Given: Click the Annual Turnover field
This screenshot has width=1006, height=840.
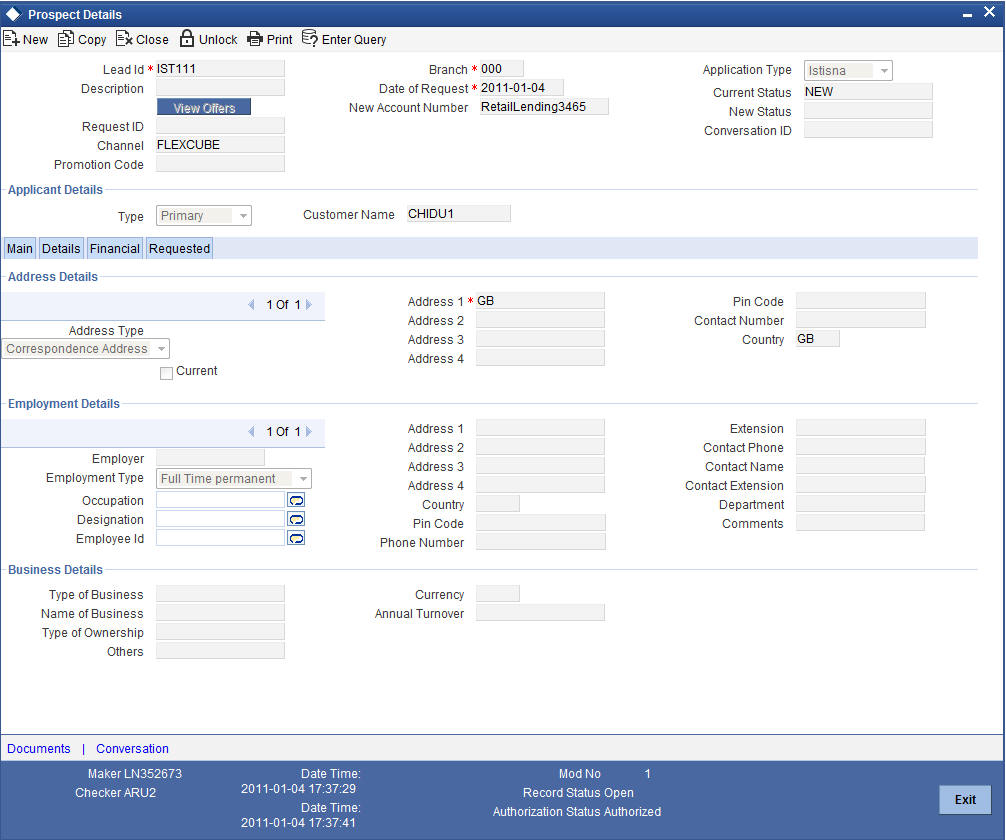Looking at the screenshot, I should pyautogui.click(x=540, y=613).
